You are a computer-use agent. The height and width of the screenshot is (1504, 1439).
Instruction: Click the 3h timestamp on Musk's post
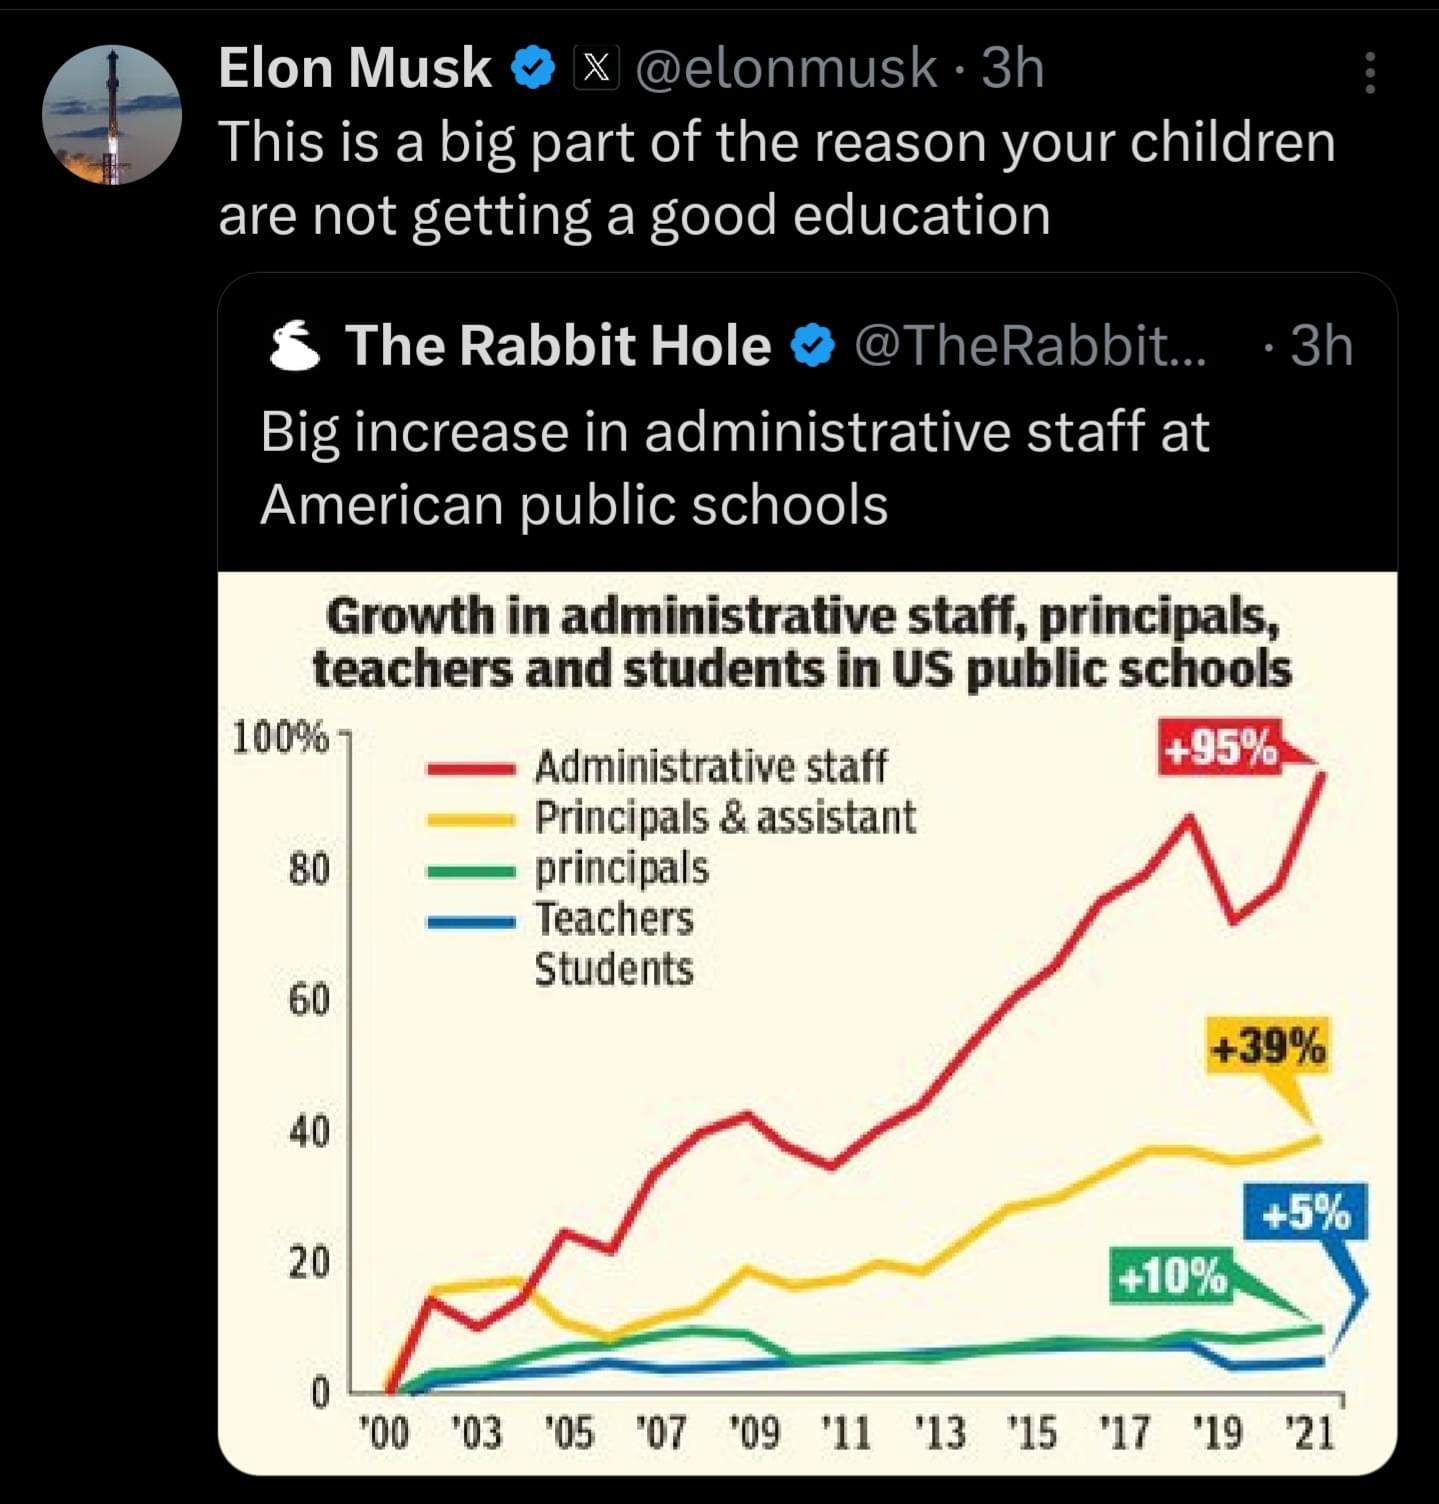point(1012,69)
